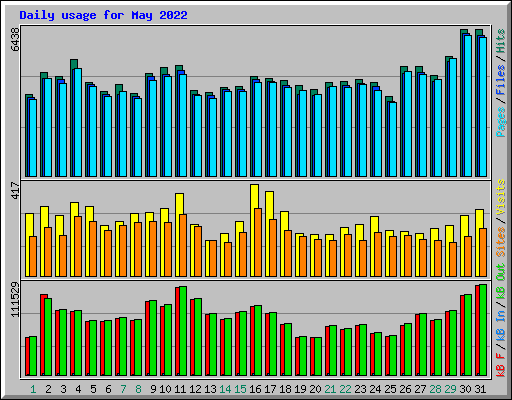Viewport: 512px width, 400px height.
Task: Click day label 20 on x-axis
Action: point(315,389)
